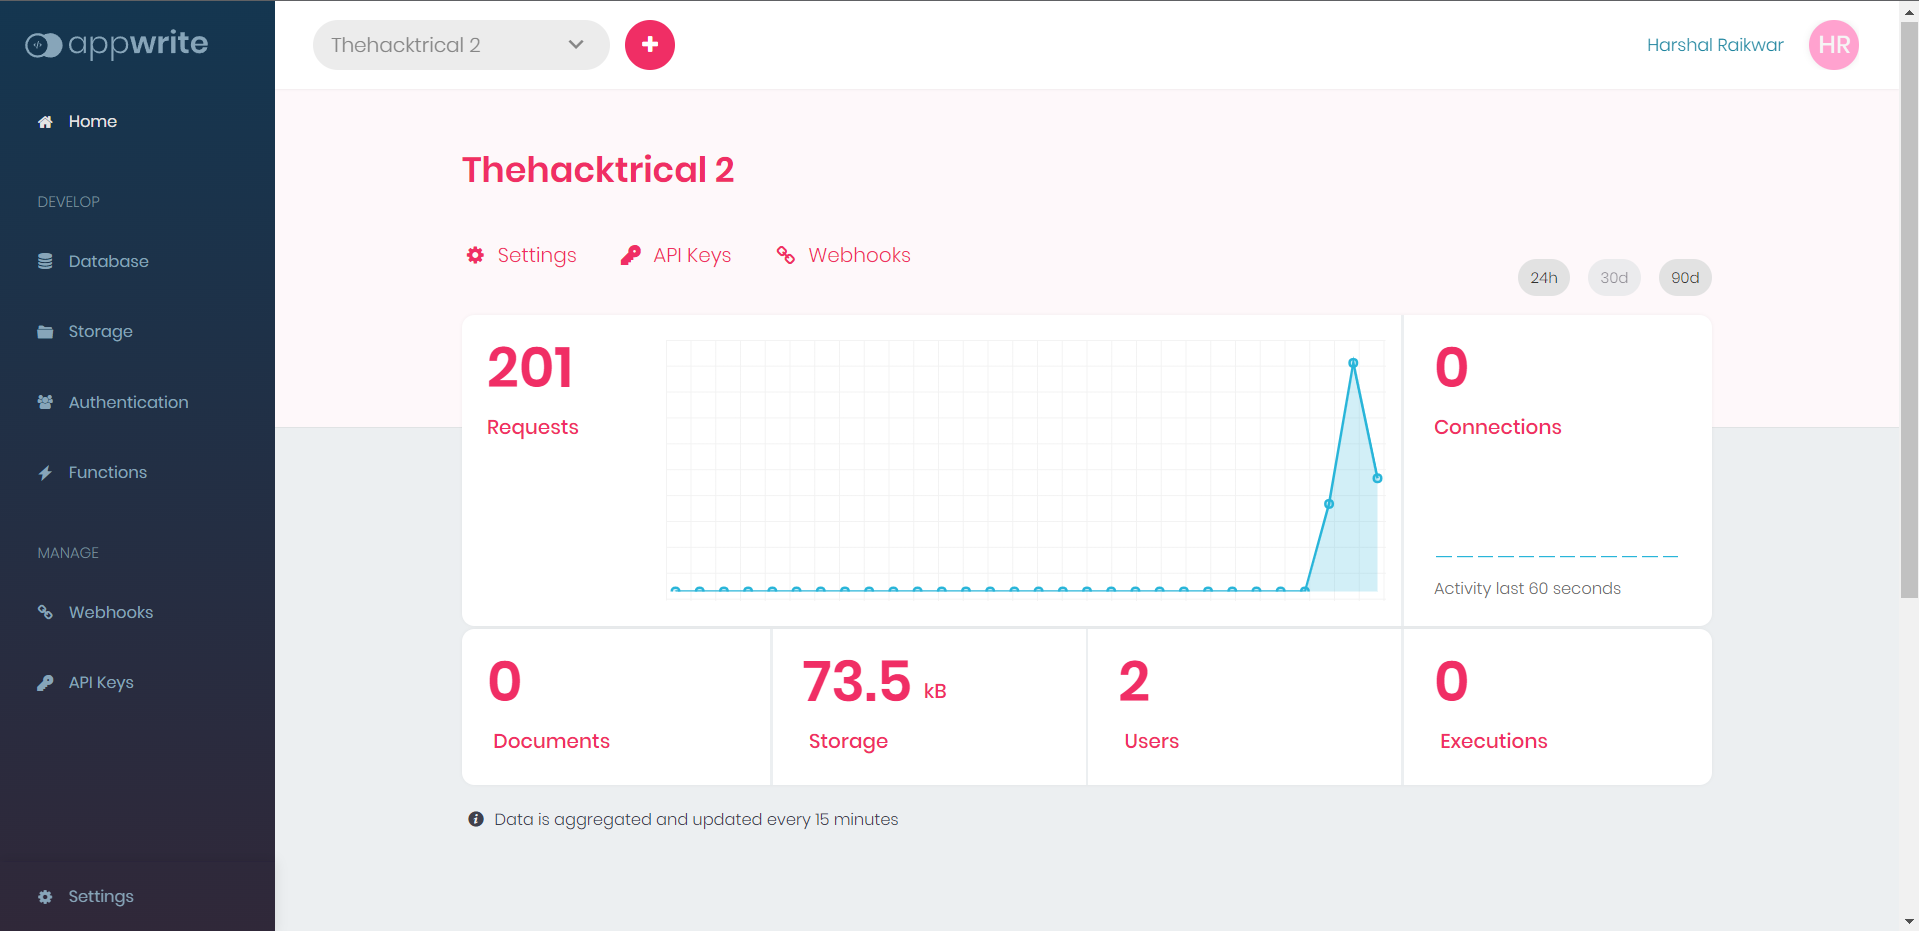Click the Executions card

1558,707
